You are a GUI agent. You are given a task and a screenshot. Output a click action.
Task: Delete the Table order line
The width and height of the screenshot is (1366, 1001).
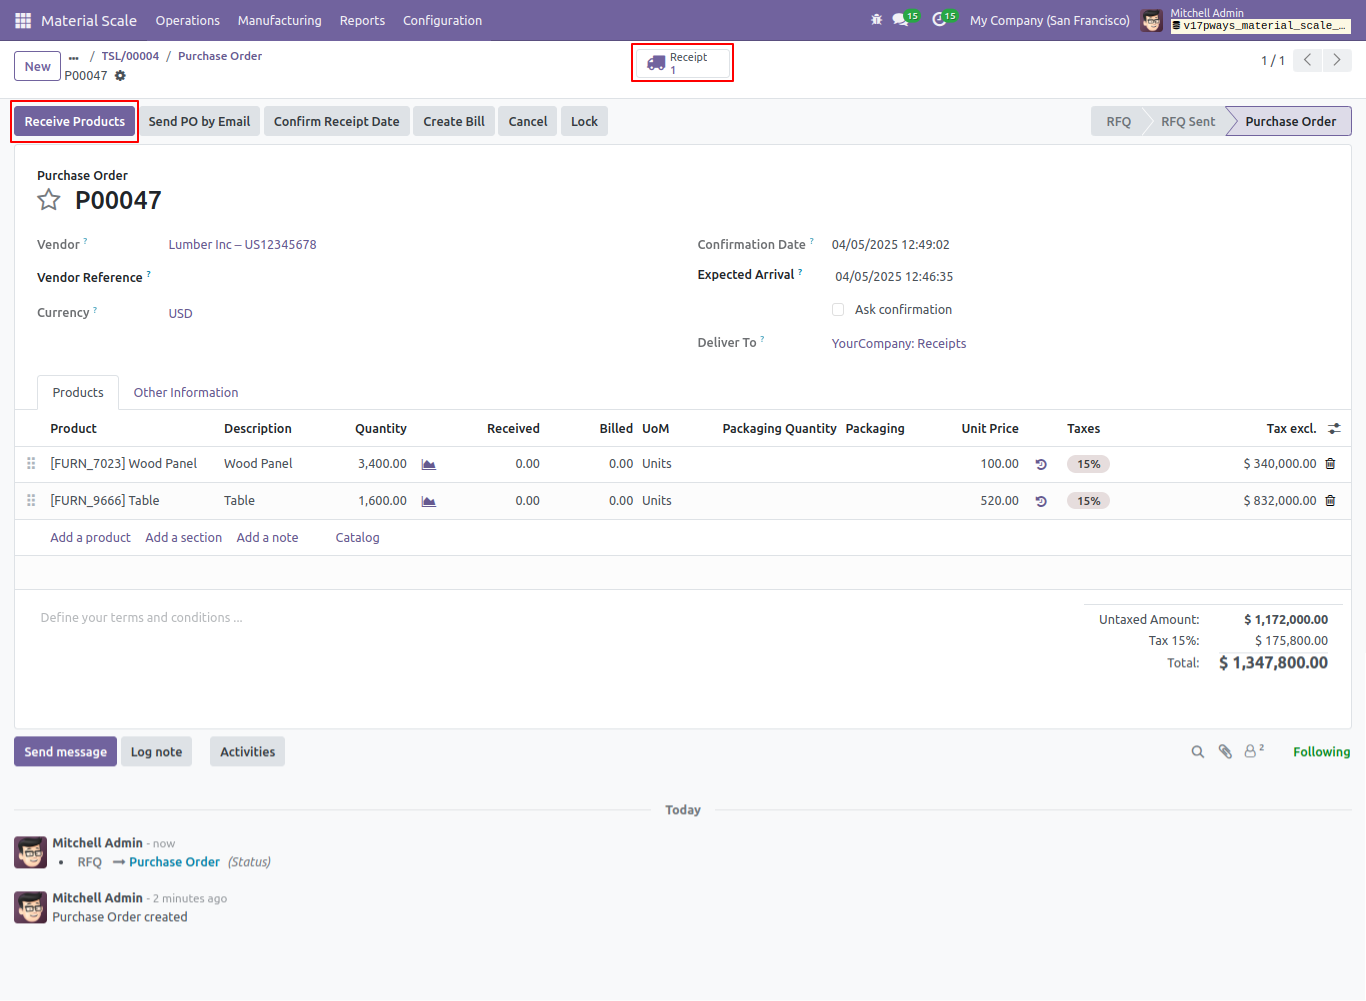click(1330, 501)
